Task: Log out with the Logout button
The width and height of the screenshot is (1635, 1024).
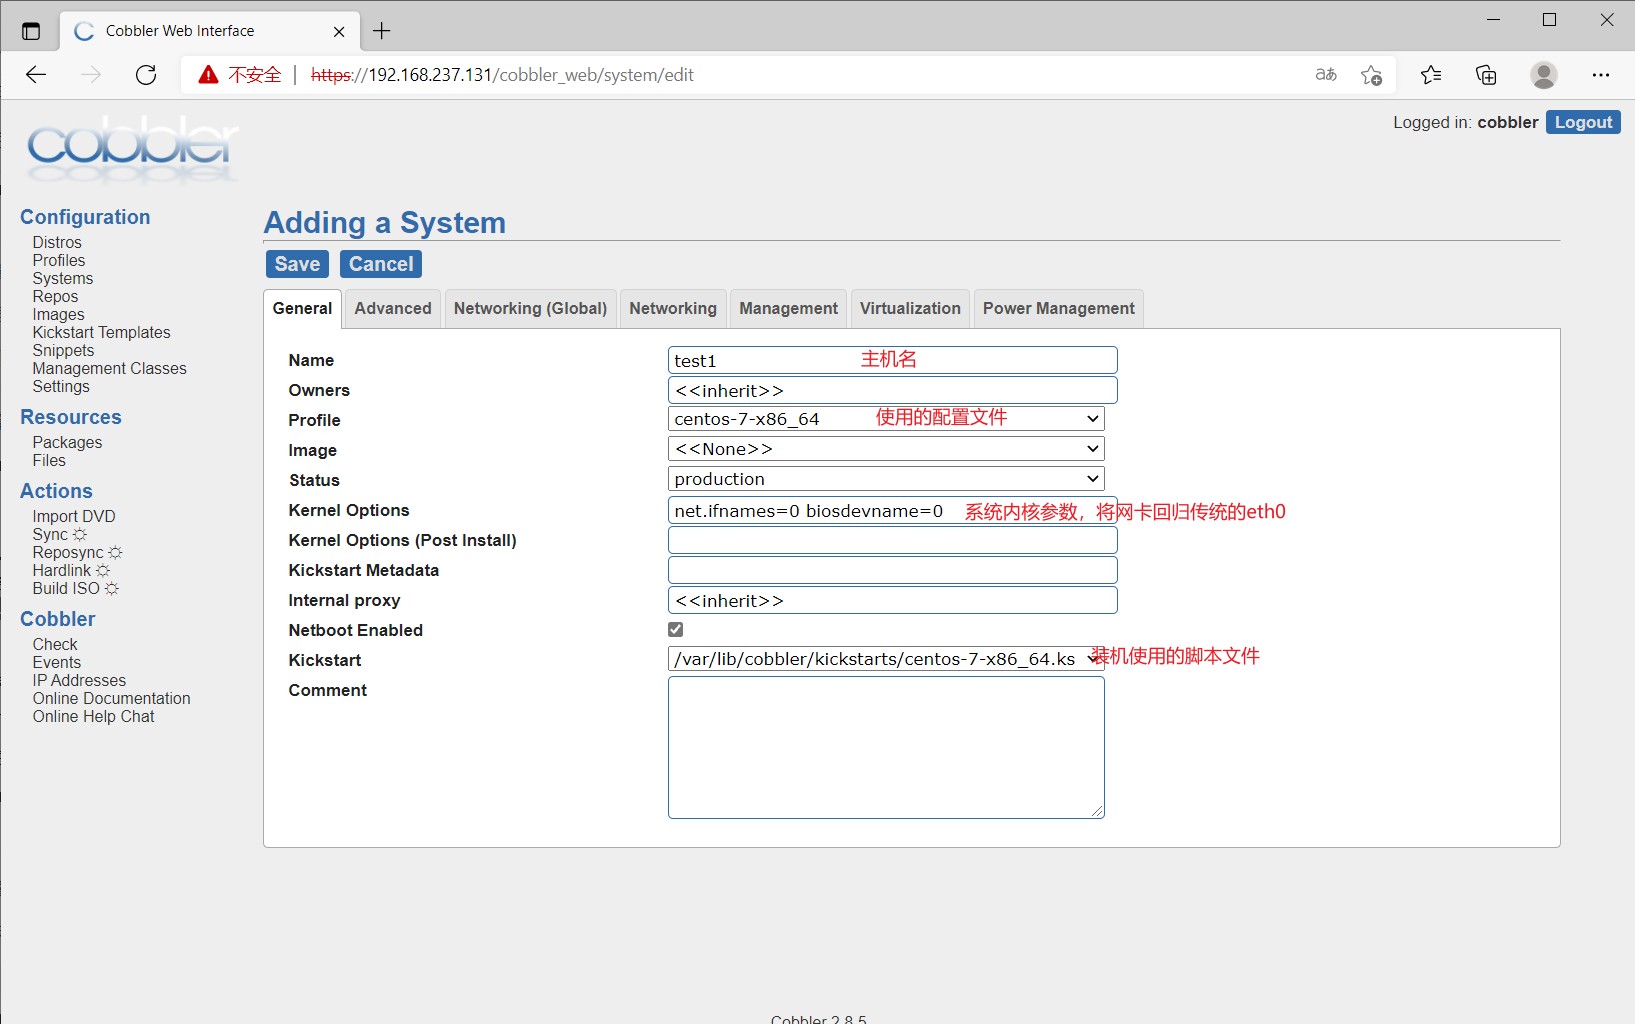Action: [1583, 122]
